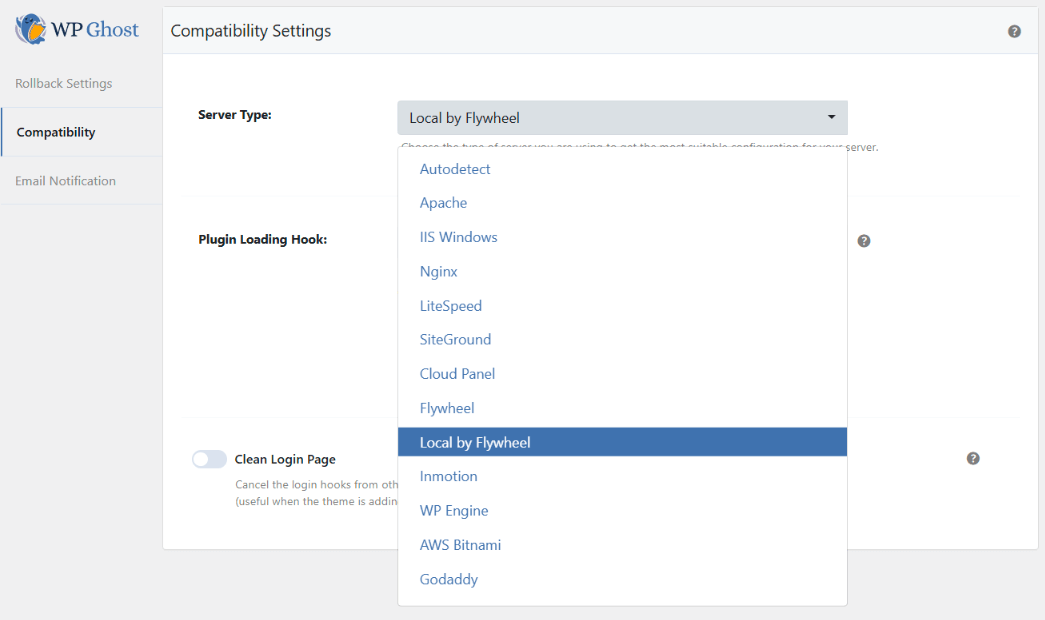Select Nginx in the dropdown list
Image resolution: width=1045 pixels, height=620 pixels.
click(438, 271)
